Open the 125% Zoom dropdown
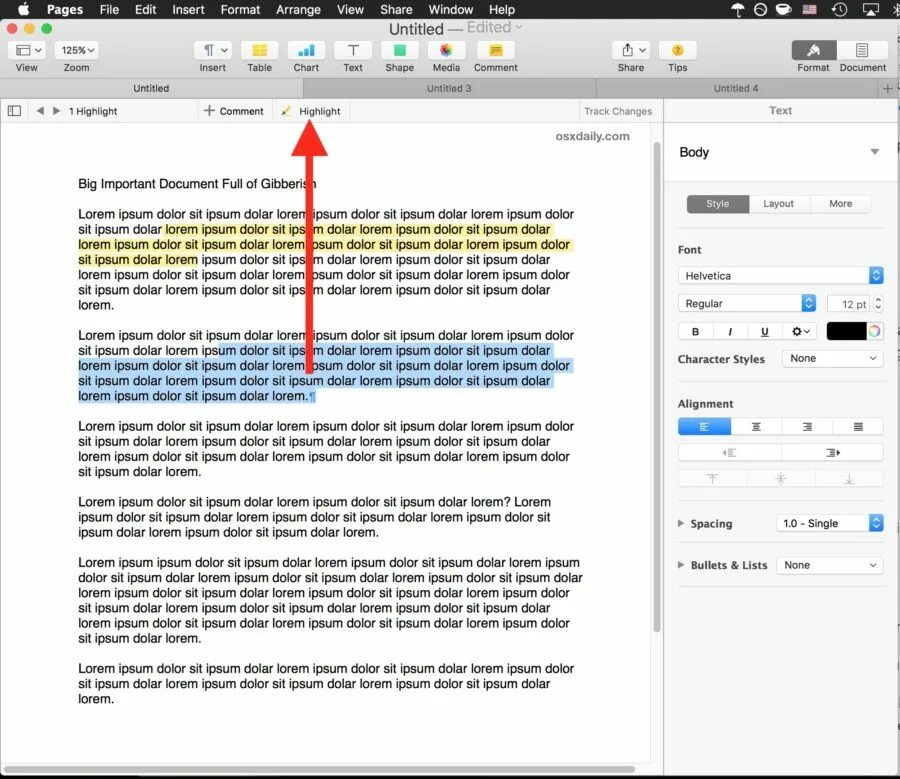The height and width of the screenshot is (779, 900). [x=76, y=51]
